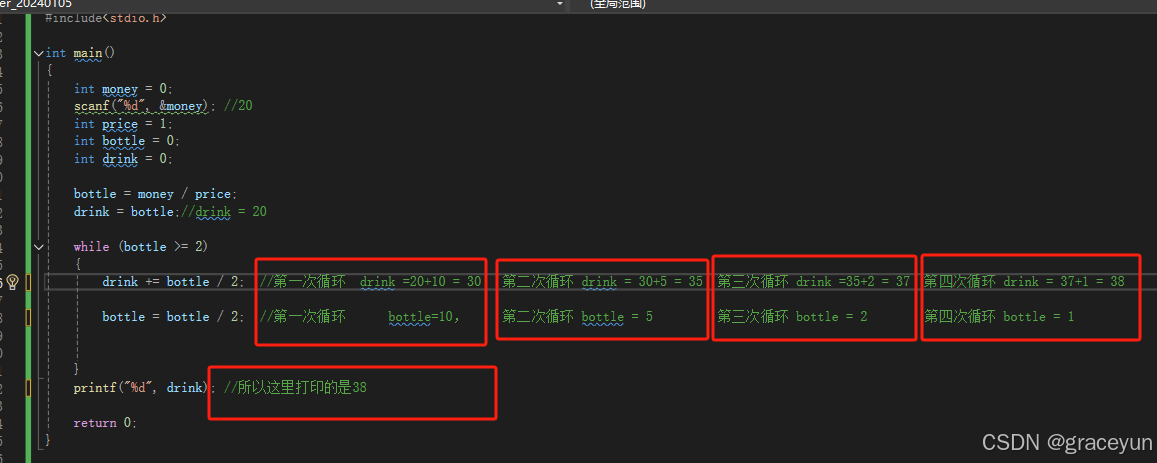Click the '//20' comment after scanf
Screen dimensions: 1157x463
click(x=238, y=106)
